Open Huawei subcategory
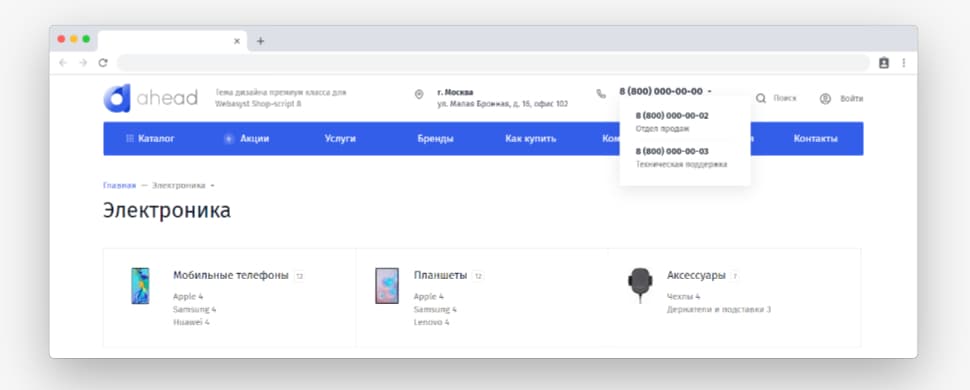Viewport: 970px width, 390px height. coord(191,323)
